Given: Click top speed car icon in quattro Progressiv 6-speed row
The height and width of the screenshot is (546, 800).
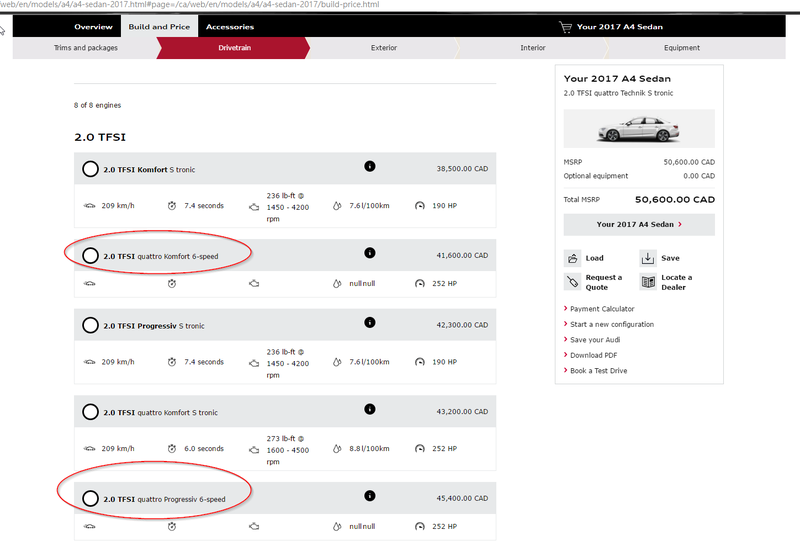Looking at the screenshot, I should tap(89, 526).
